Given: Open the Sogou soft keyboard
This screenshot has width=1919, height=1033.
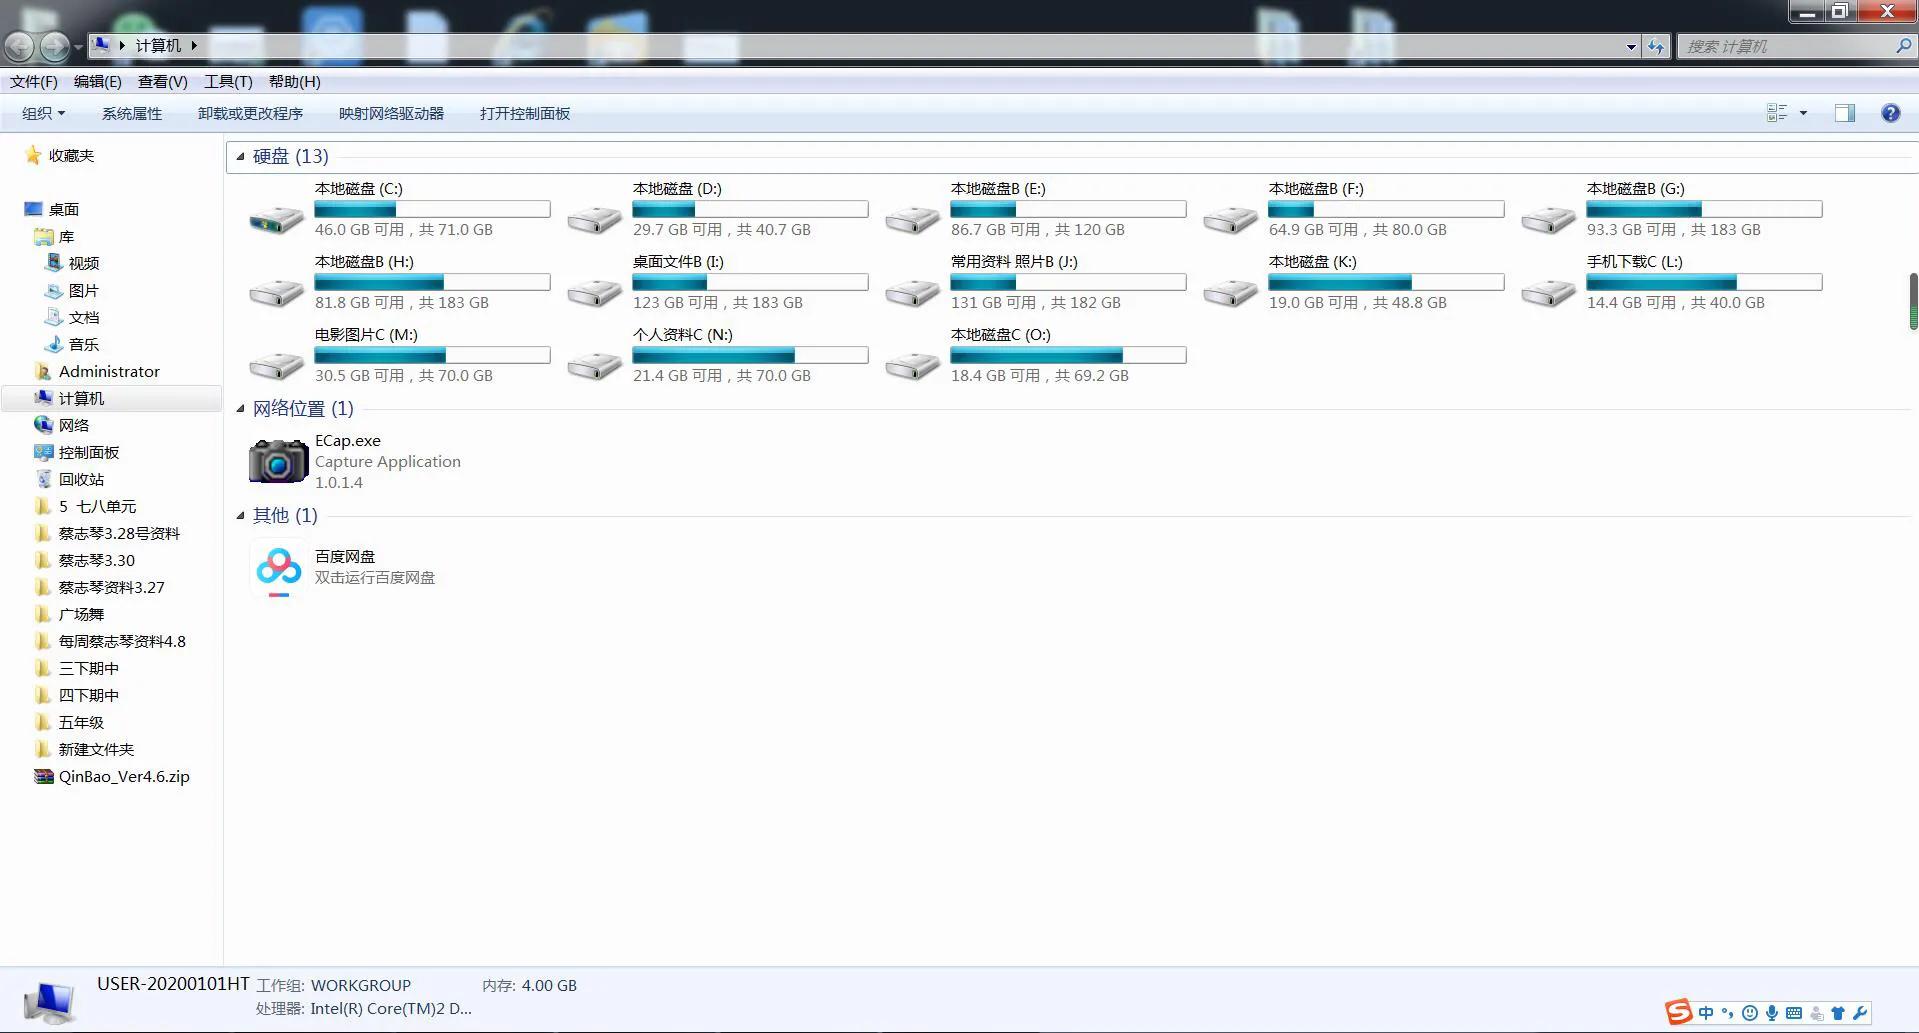Looking at the screenshot, I should pos(1793,1013).
